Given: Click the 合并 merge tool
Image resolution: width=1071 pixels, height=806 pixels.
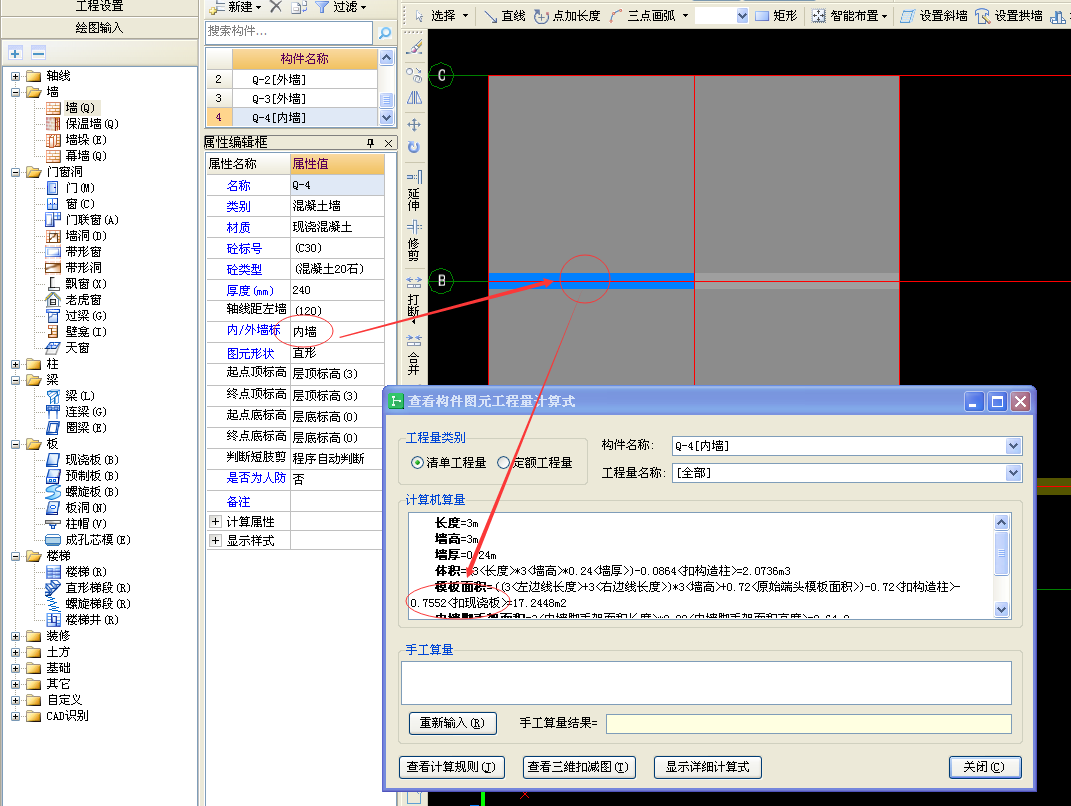Looking at the screenshot, I should click(x=414, y=355).
